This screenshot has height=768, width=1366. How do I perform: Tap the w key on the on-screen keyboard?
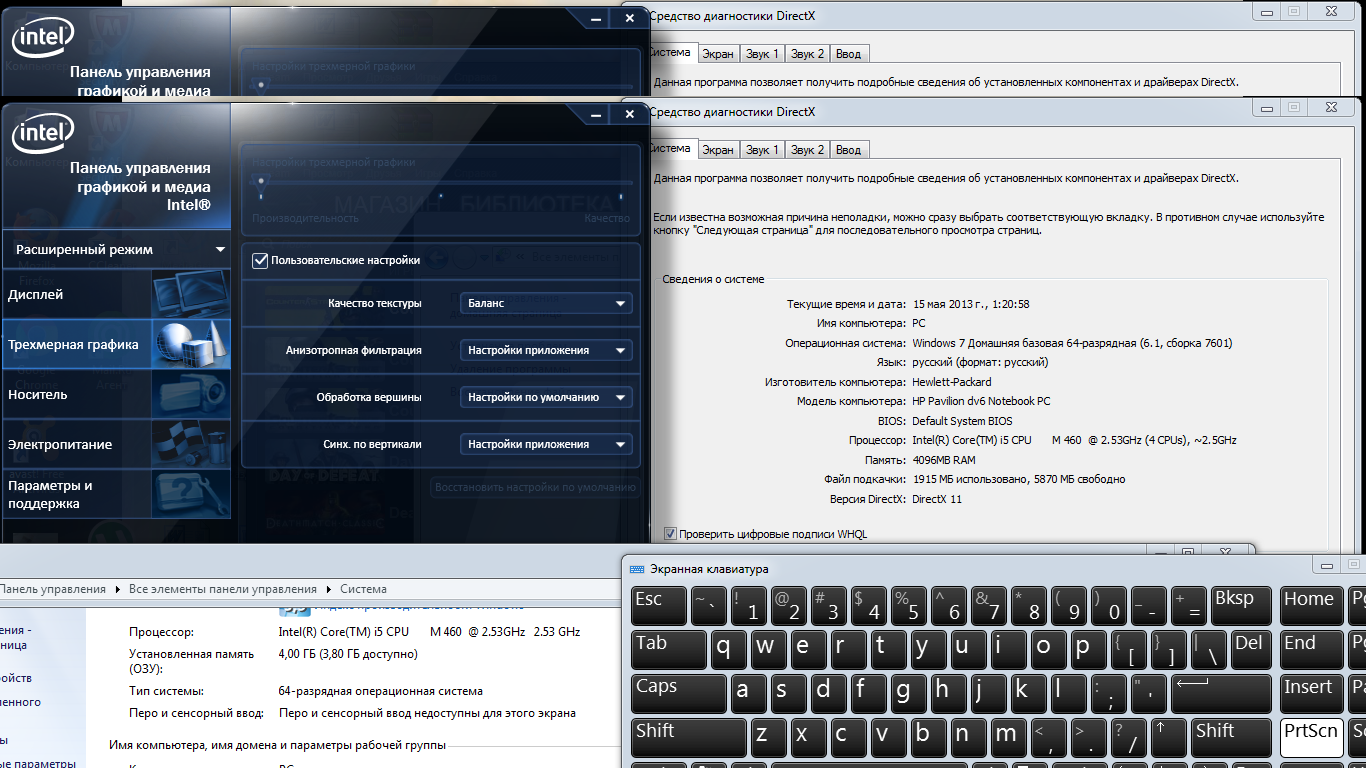(769, 649)
